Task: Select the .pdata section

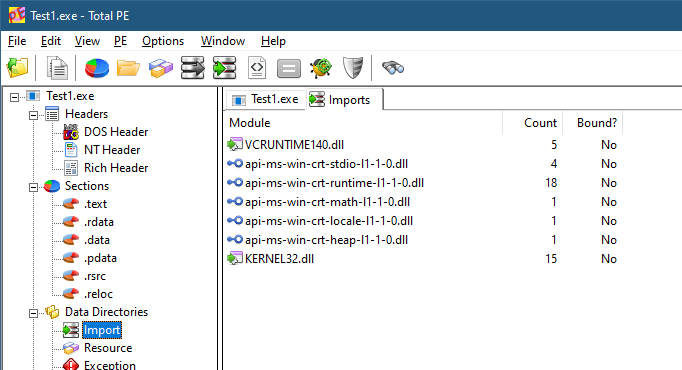Action: 100,258
